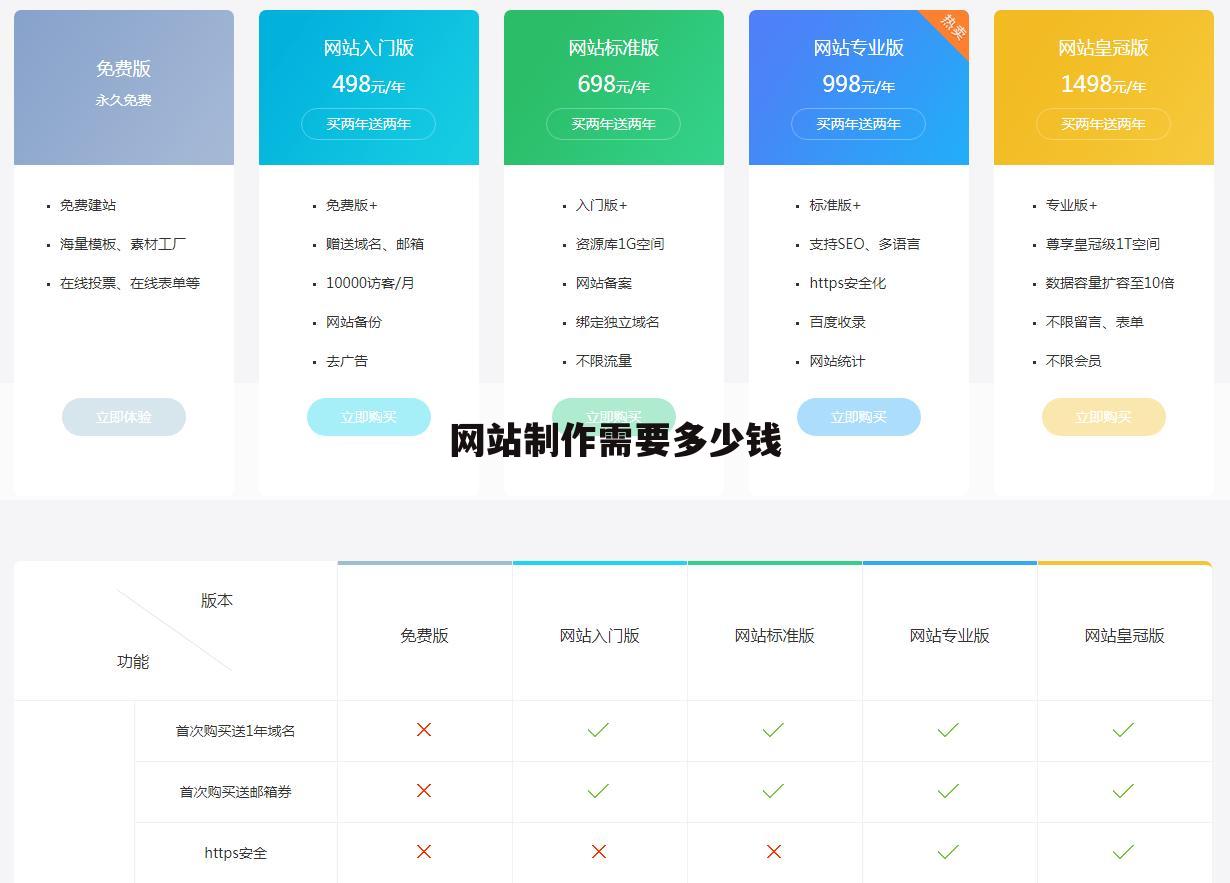Click the green checkmark under 网站标准版 for 首次购买送邮箱券
The image size is (1230, 883).
click(x=773, y=791)
